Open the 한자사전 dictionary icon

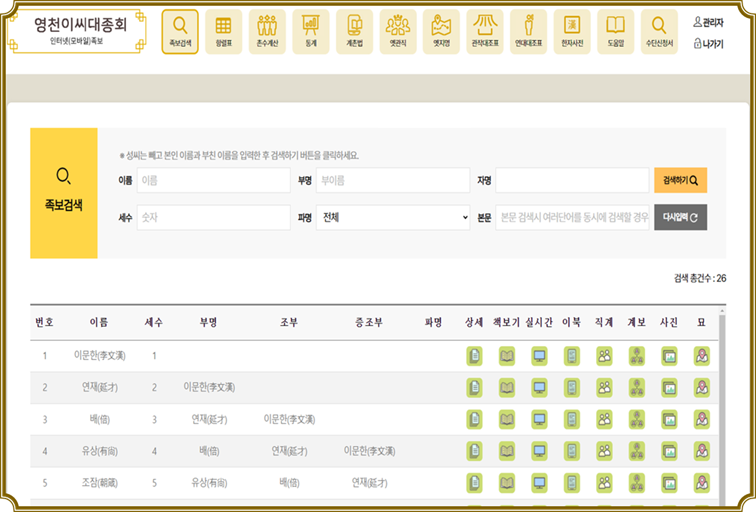click(572, 31)
